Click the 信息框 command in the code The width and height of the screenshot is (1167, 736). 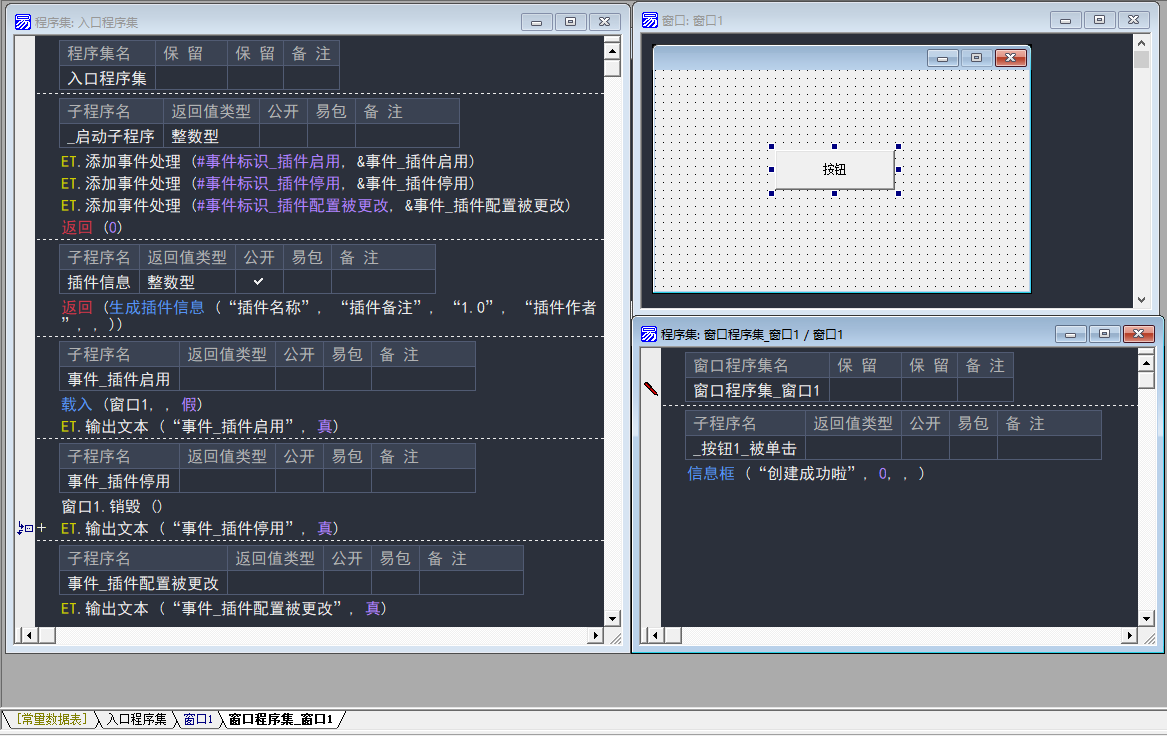pyautogui.click(x=710, y=473)
